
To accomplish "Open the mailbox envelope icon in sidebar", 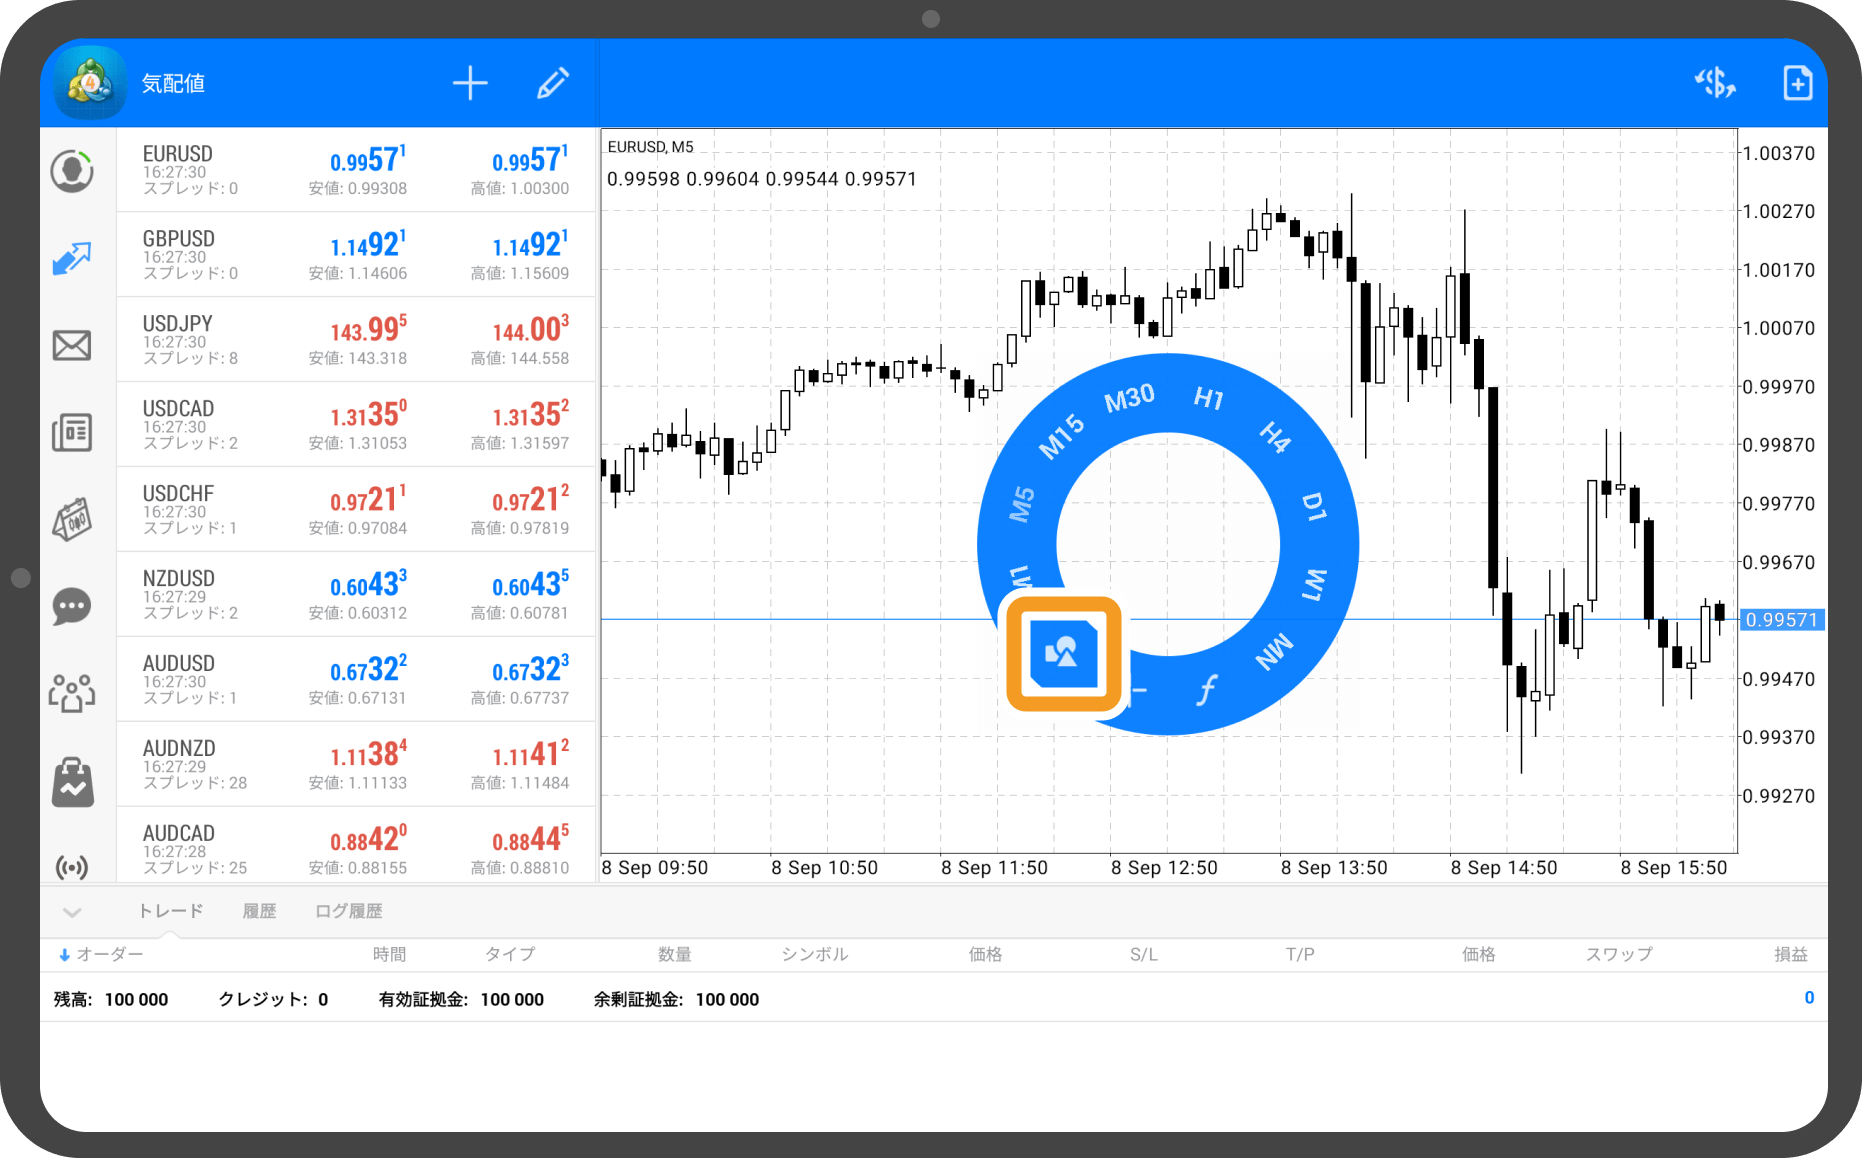I will click(x=72, y=346).
